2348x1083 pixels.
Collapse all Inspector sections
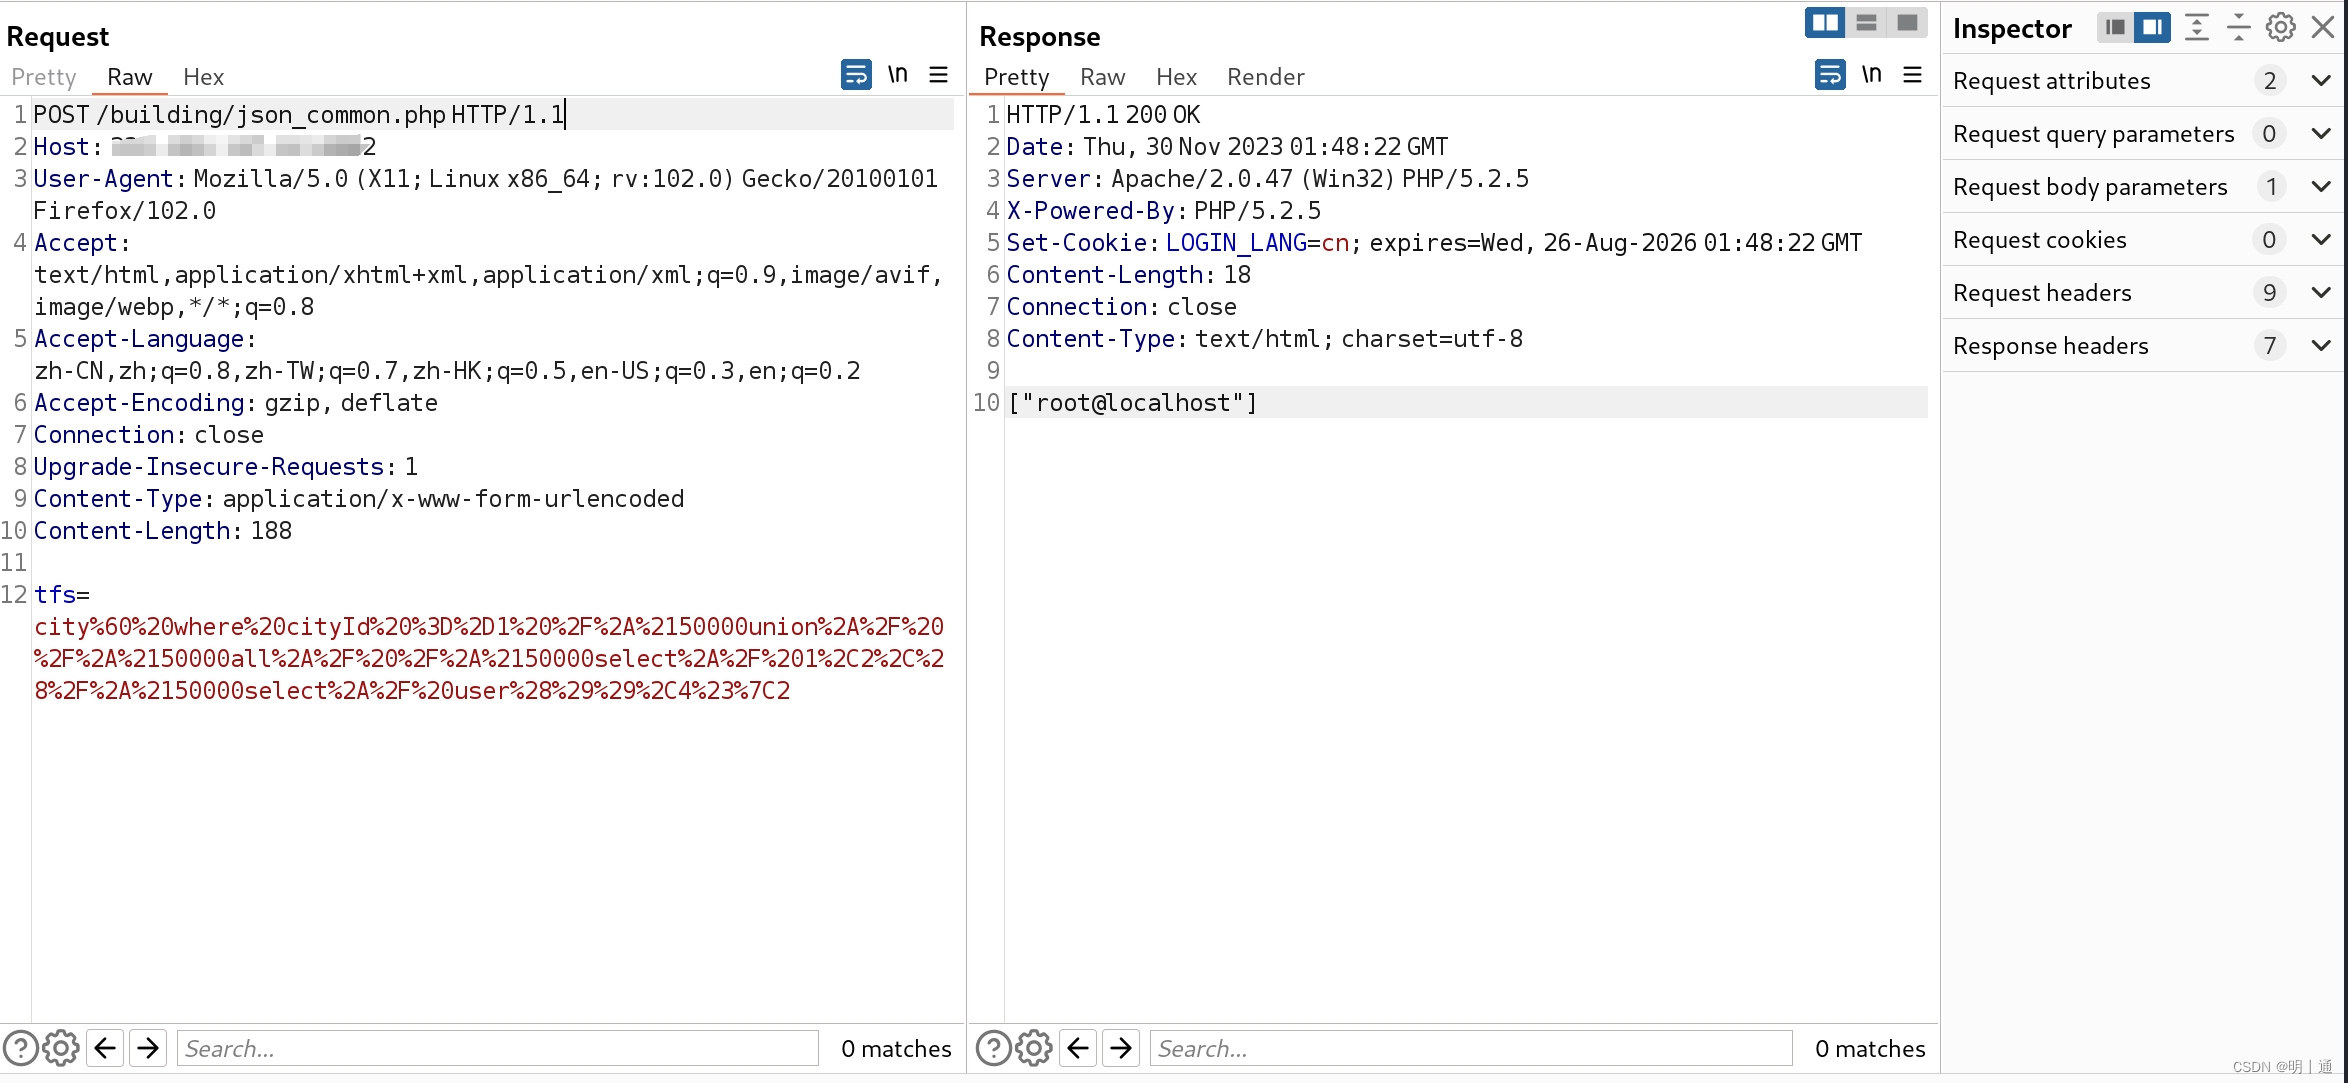(2238, 27)
